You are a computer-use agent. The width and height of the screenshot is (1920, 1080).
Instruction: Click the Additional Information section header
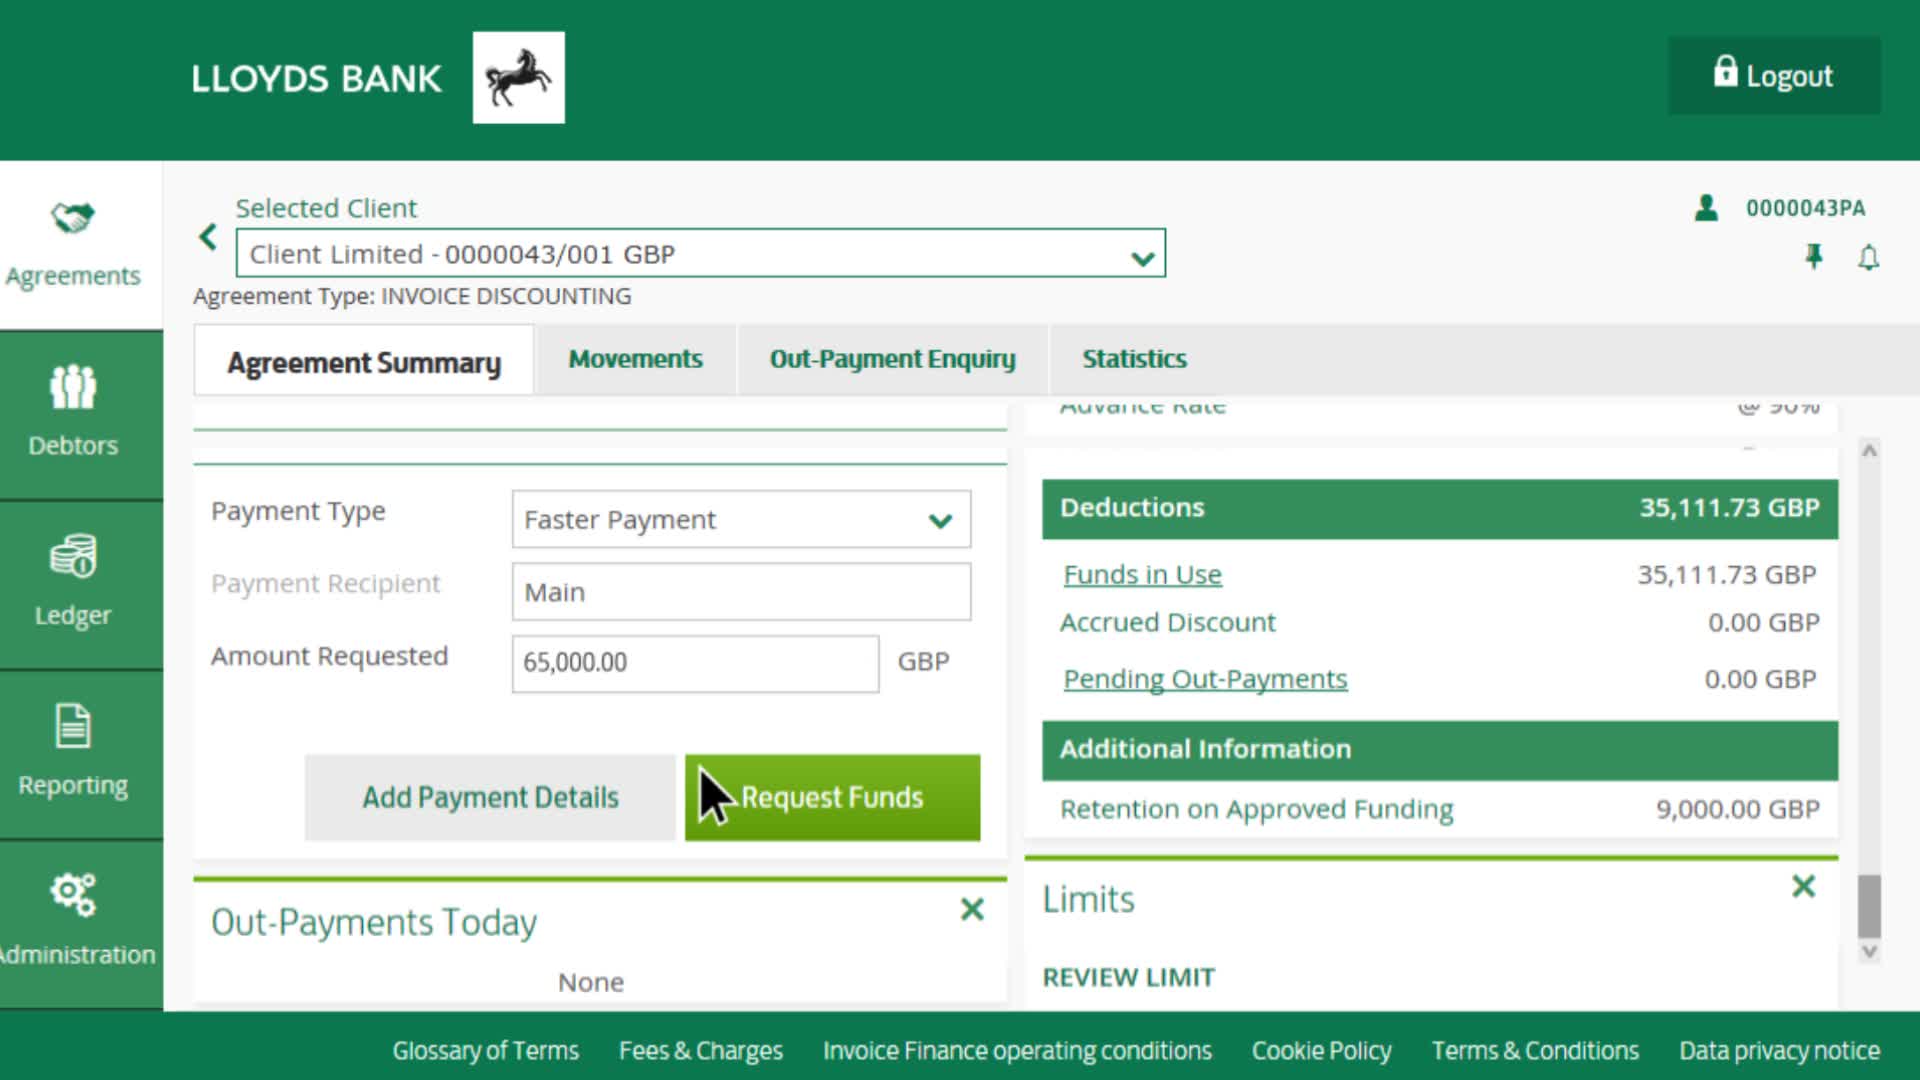tap(1440, 749)
